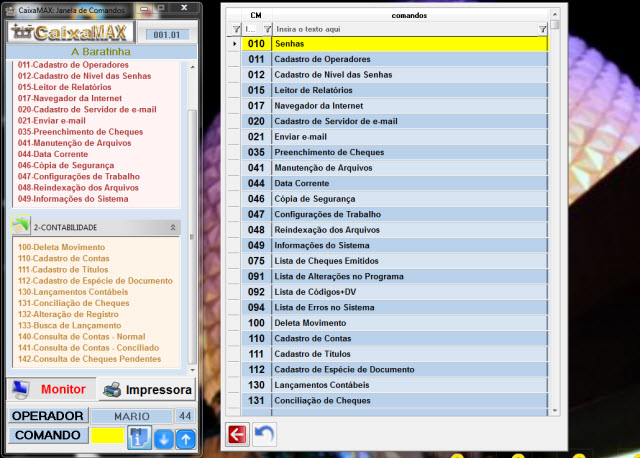640x458 pixels.
Task: Click the filter icon on comandos column
Action: pos(542,30)
